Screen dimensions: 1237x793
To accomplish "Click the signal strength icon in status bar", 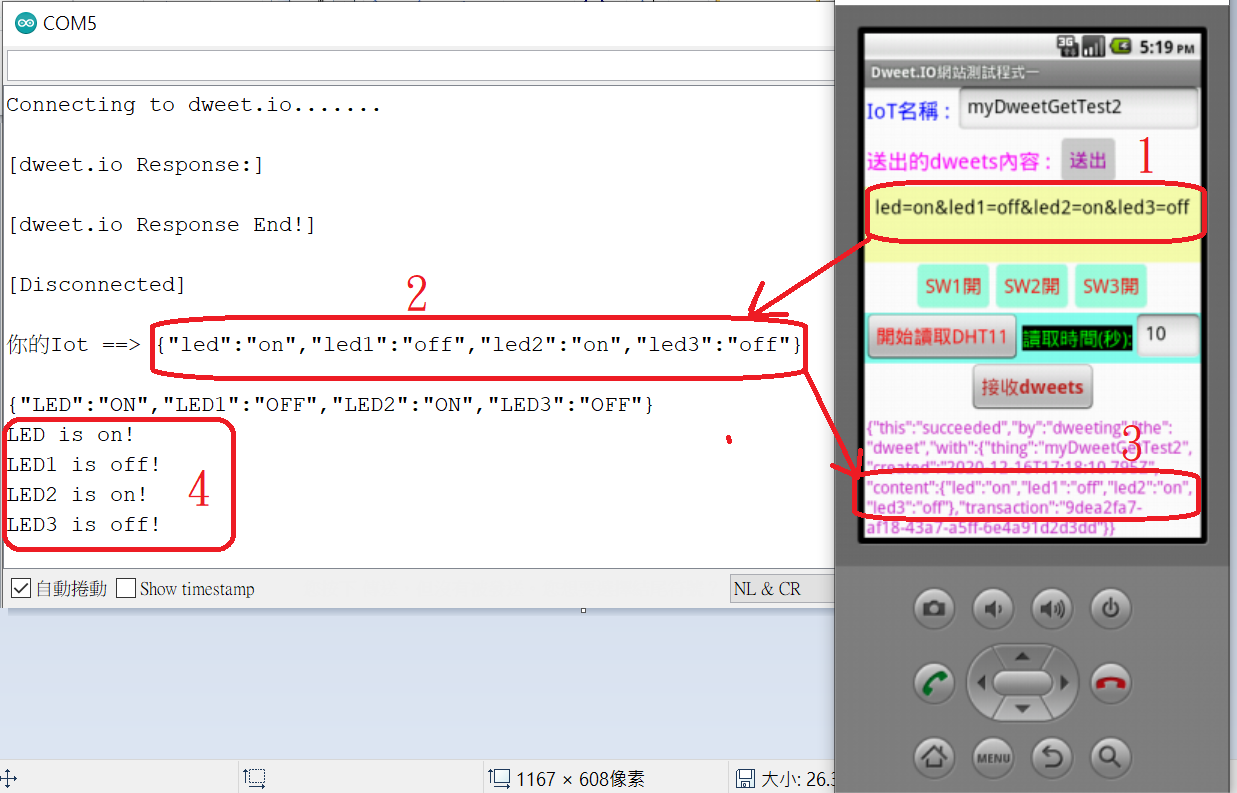I will tap(1093, 45).
